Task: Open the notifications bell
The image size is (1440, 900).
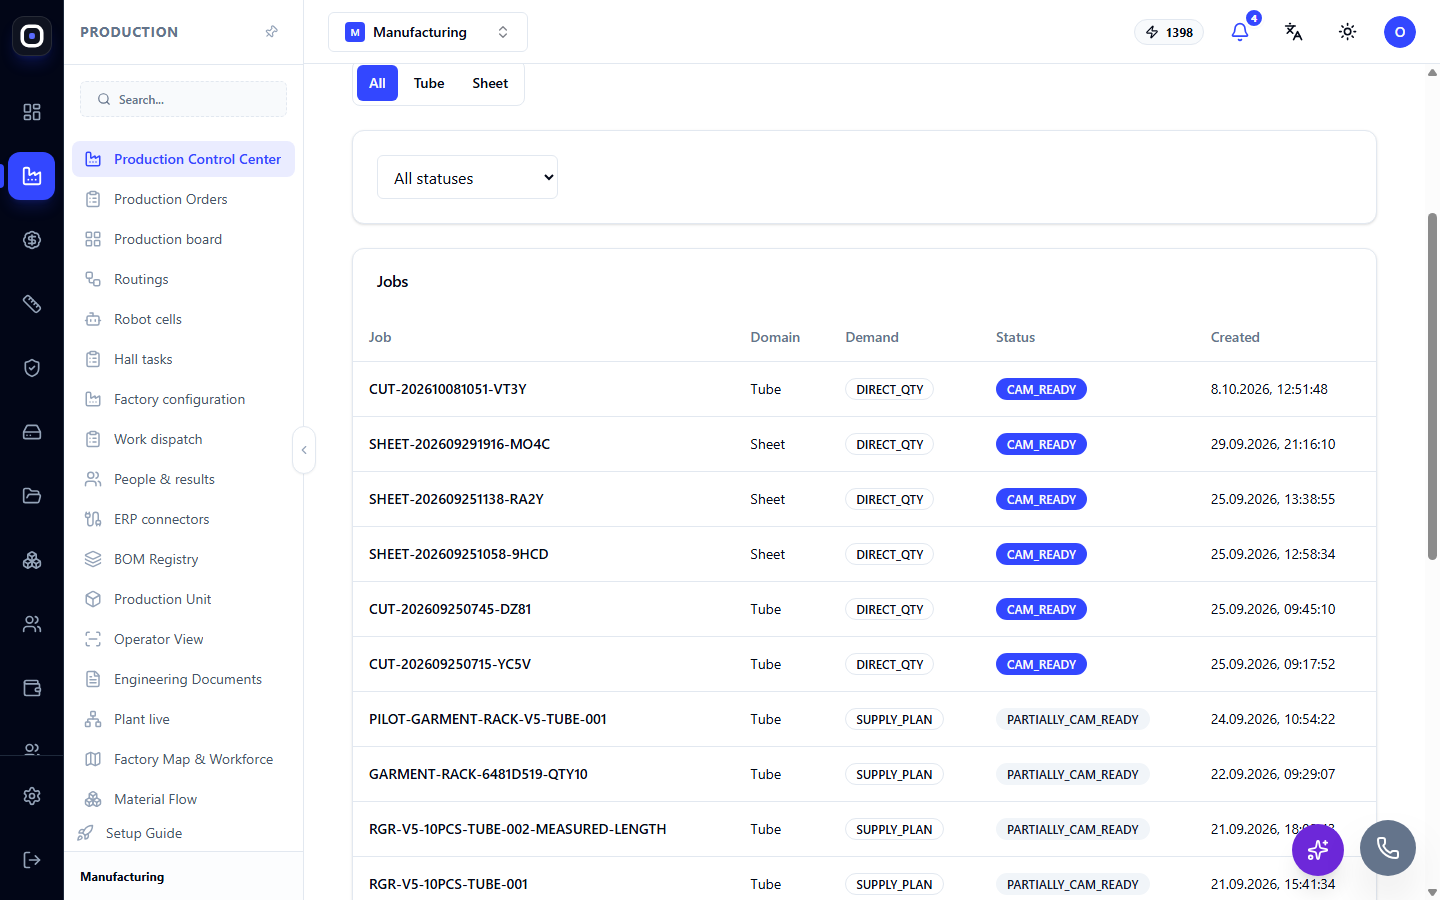Action: (1240, 32)
